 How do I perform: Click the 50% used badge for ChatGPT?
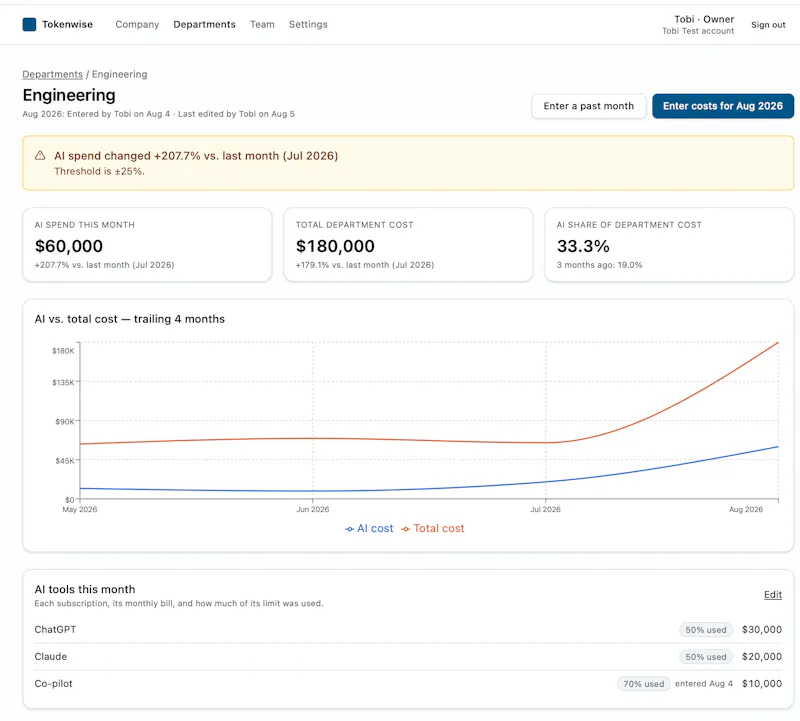[x=706, y=630]
